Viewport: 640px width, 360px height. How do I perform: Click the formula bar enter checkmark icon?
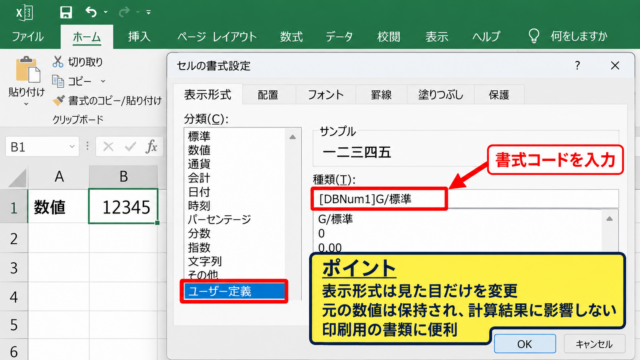coord(130,147)
